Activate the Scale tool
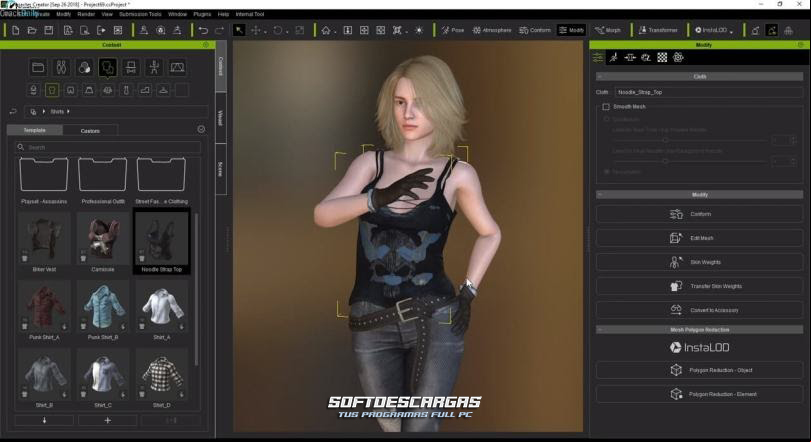 [299, 31]
